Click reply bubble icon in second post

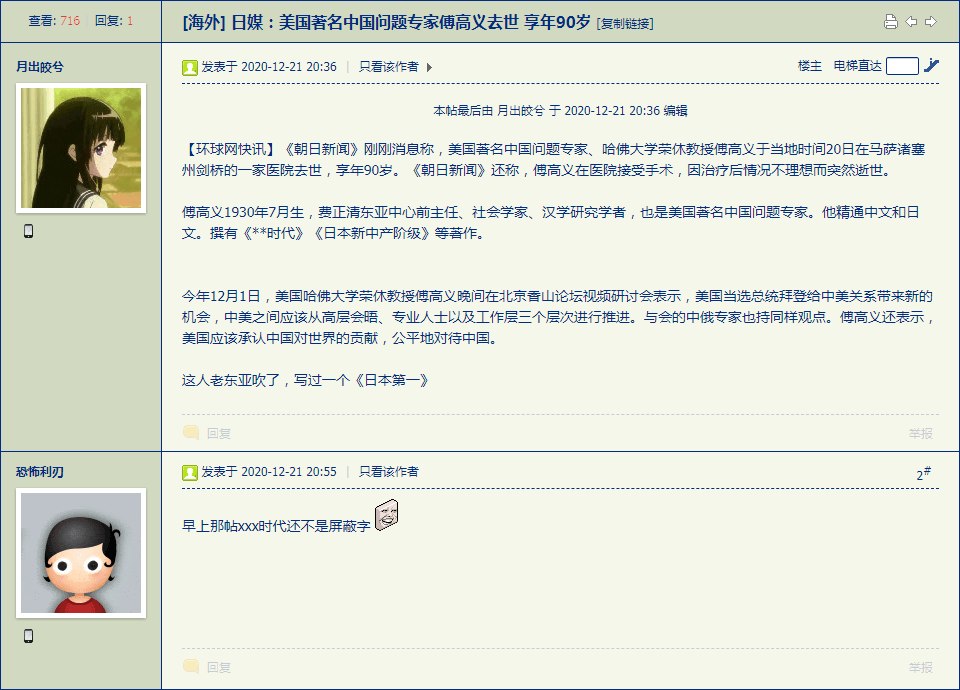click(x=191, y=666)
